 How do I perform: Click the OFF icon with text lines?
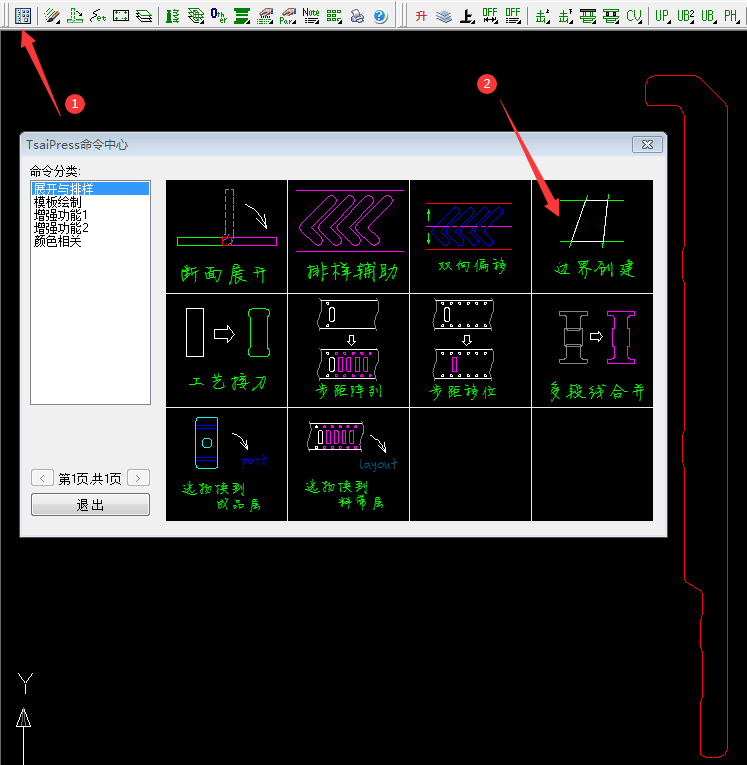point(513,16)
